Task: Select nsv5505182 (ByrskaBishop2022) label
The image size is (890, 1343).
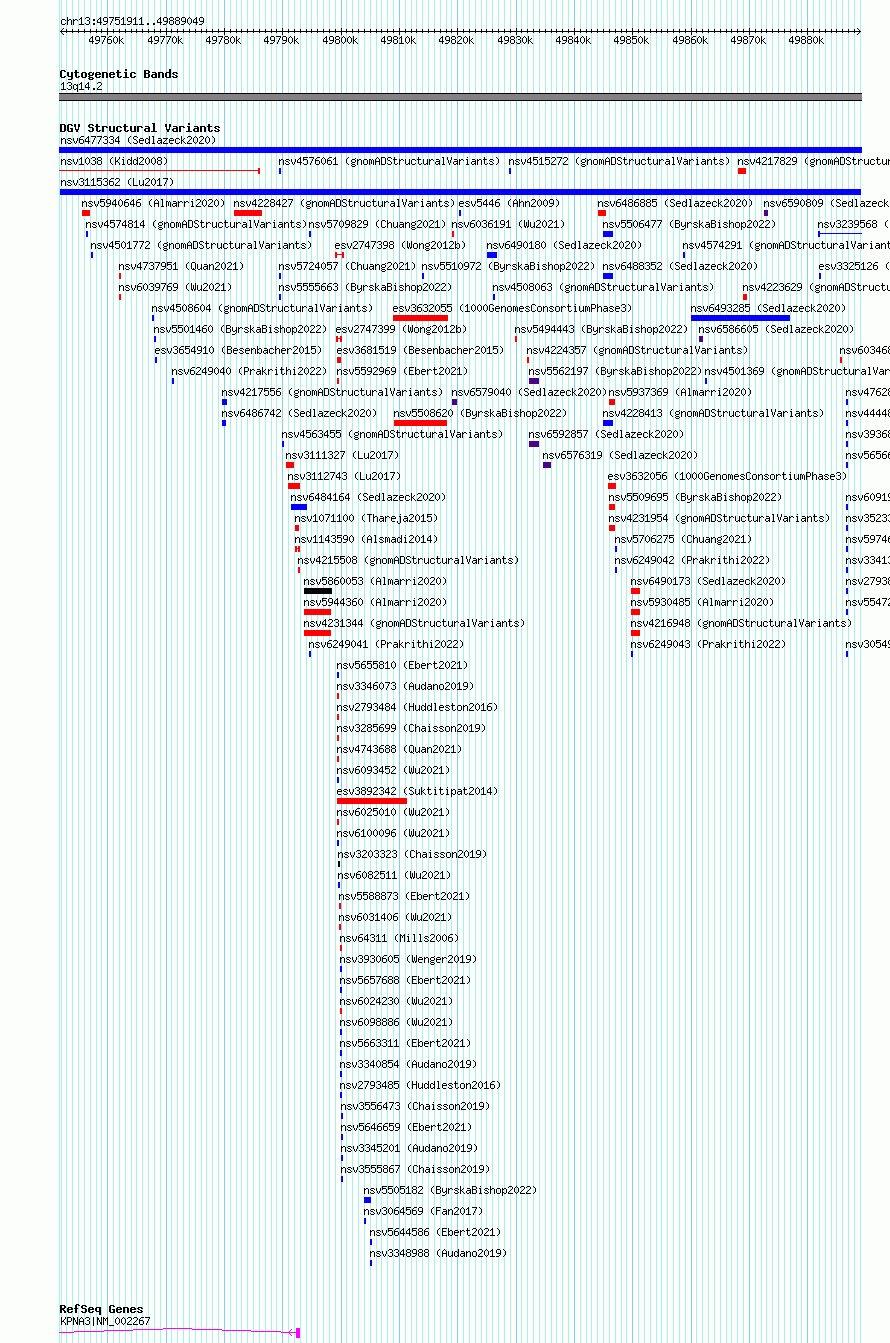Action: tap(450, 1190)
